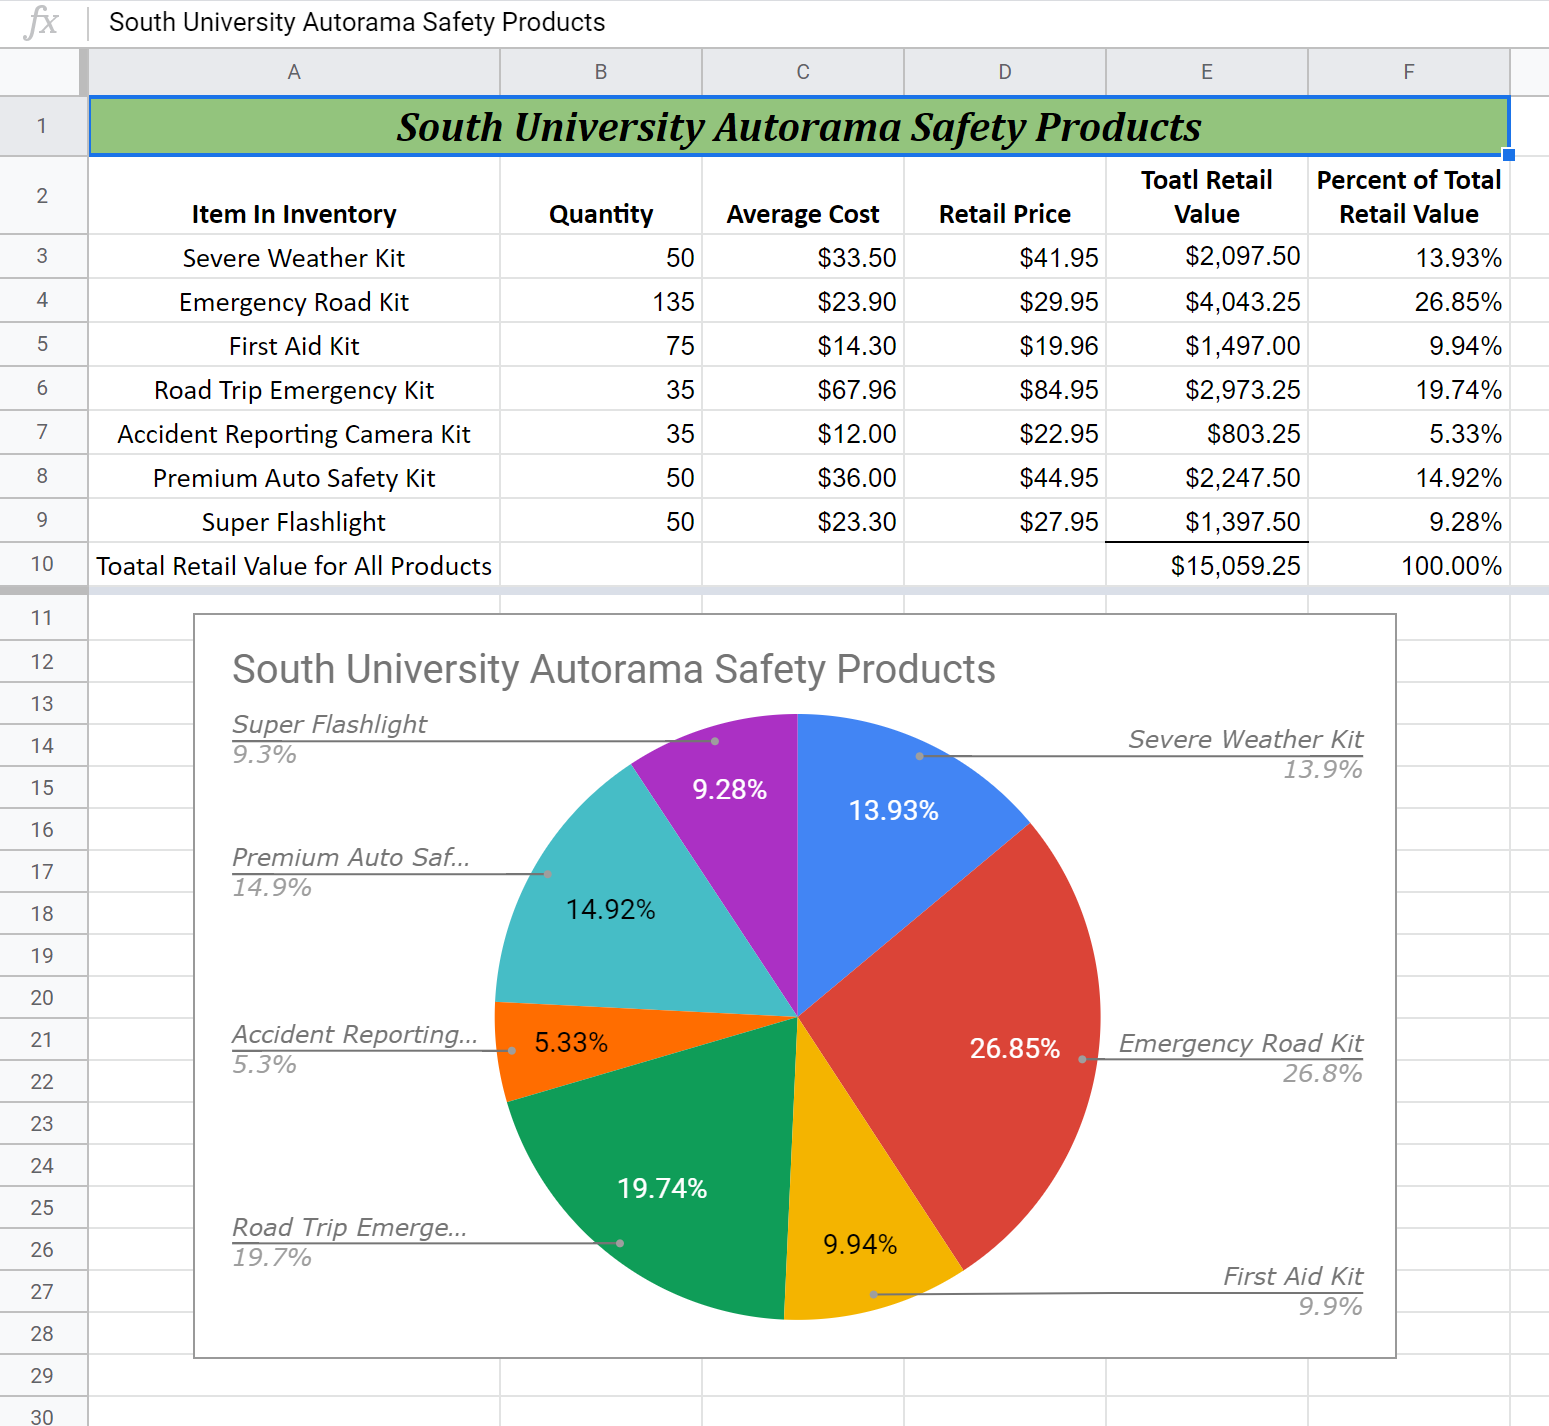Viewport: 1549px width, 1426px height.
Task: Click quantity cell showing 75
Action: point(601,345)
